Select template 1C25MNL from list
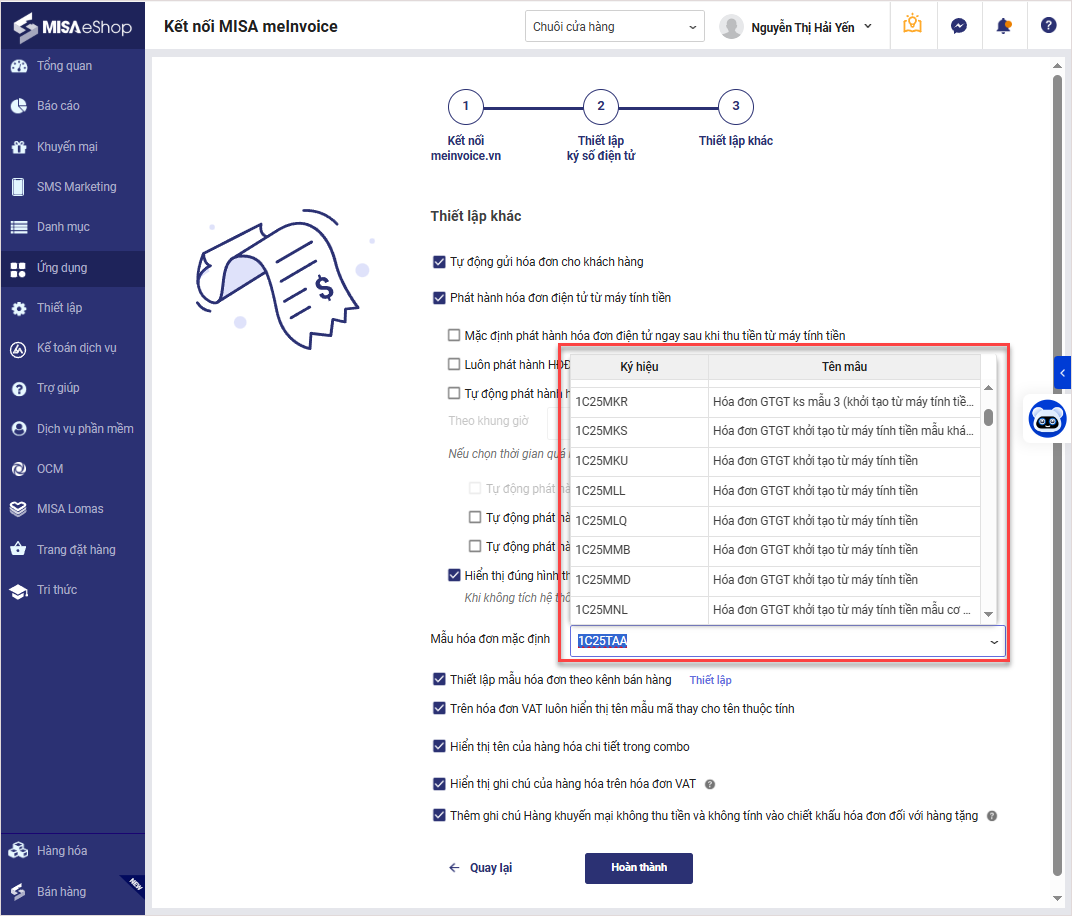Image resolution: width=1072 pixels, height=916 pixels. coord(775,610)
